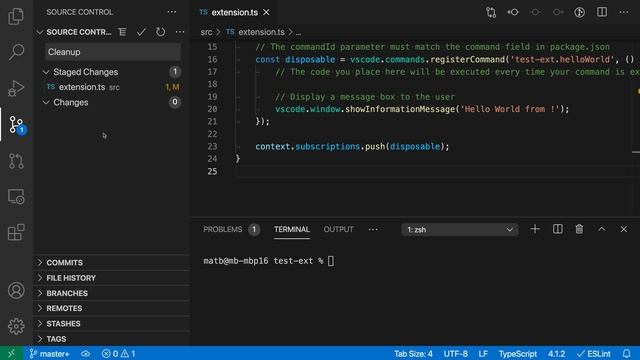Click TypeScript version 4.1.2
Screen dimensions: 640x360
[x=556, y=353]
